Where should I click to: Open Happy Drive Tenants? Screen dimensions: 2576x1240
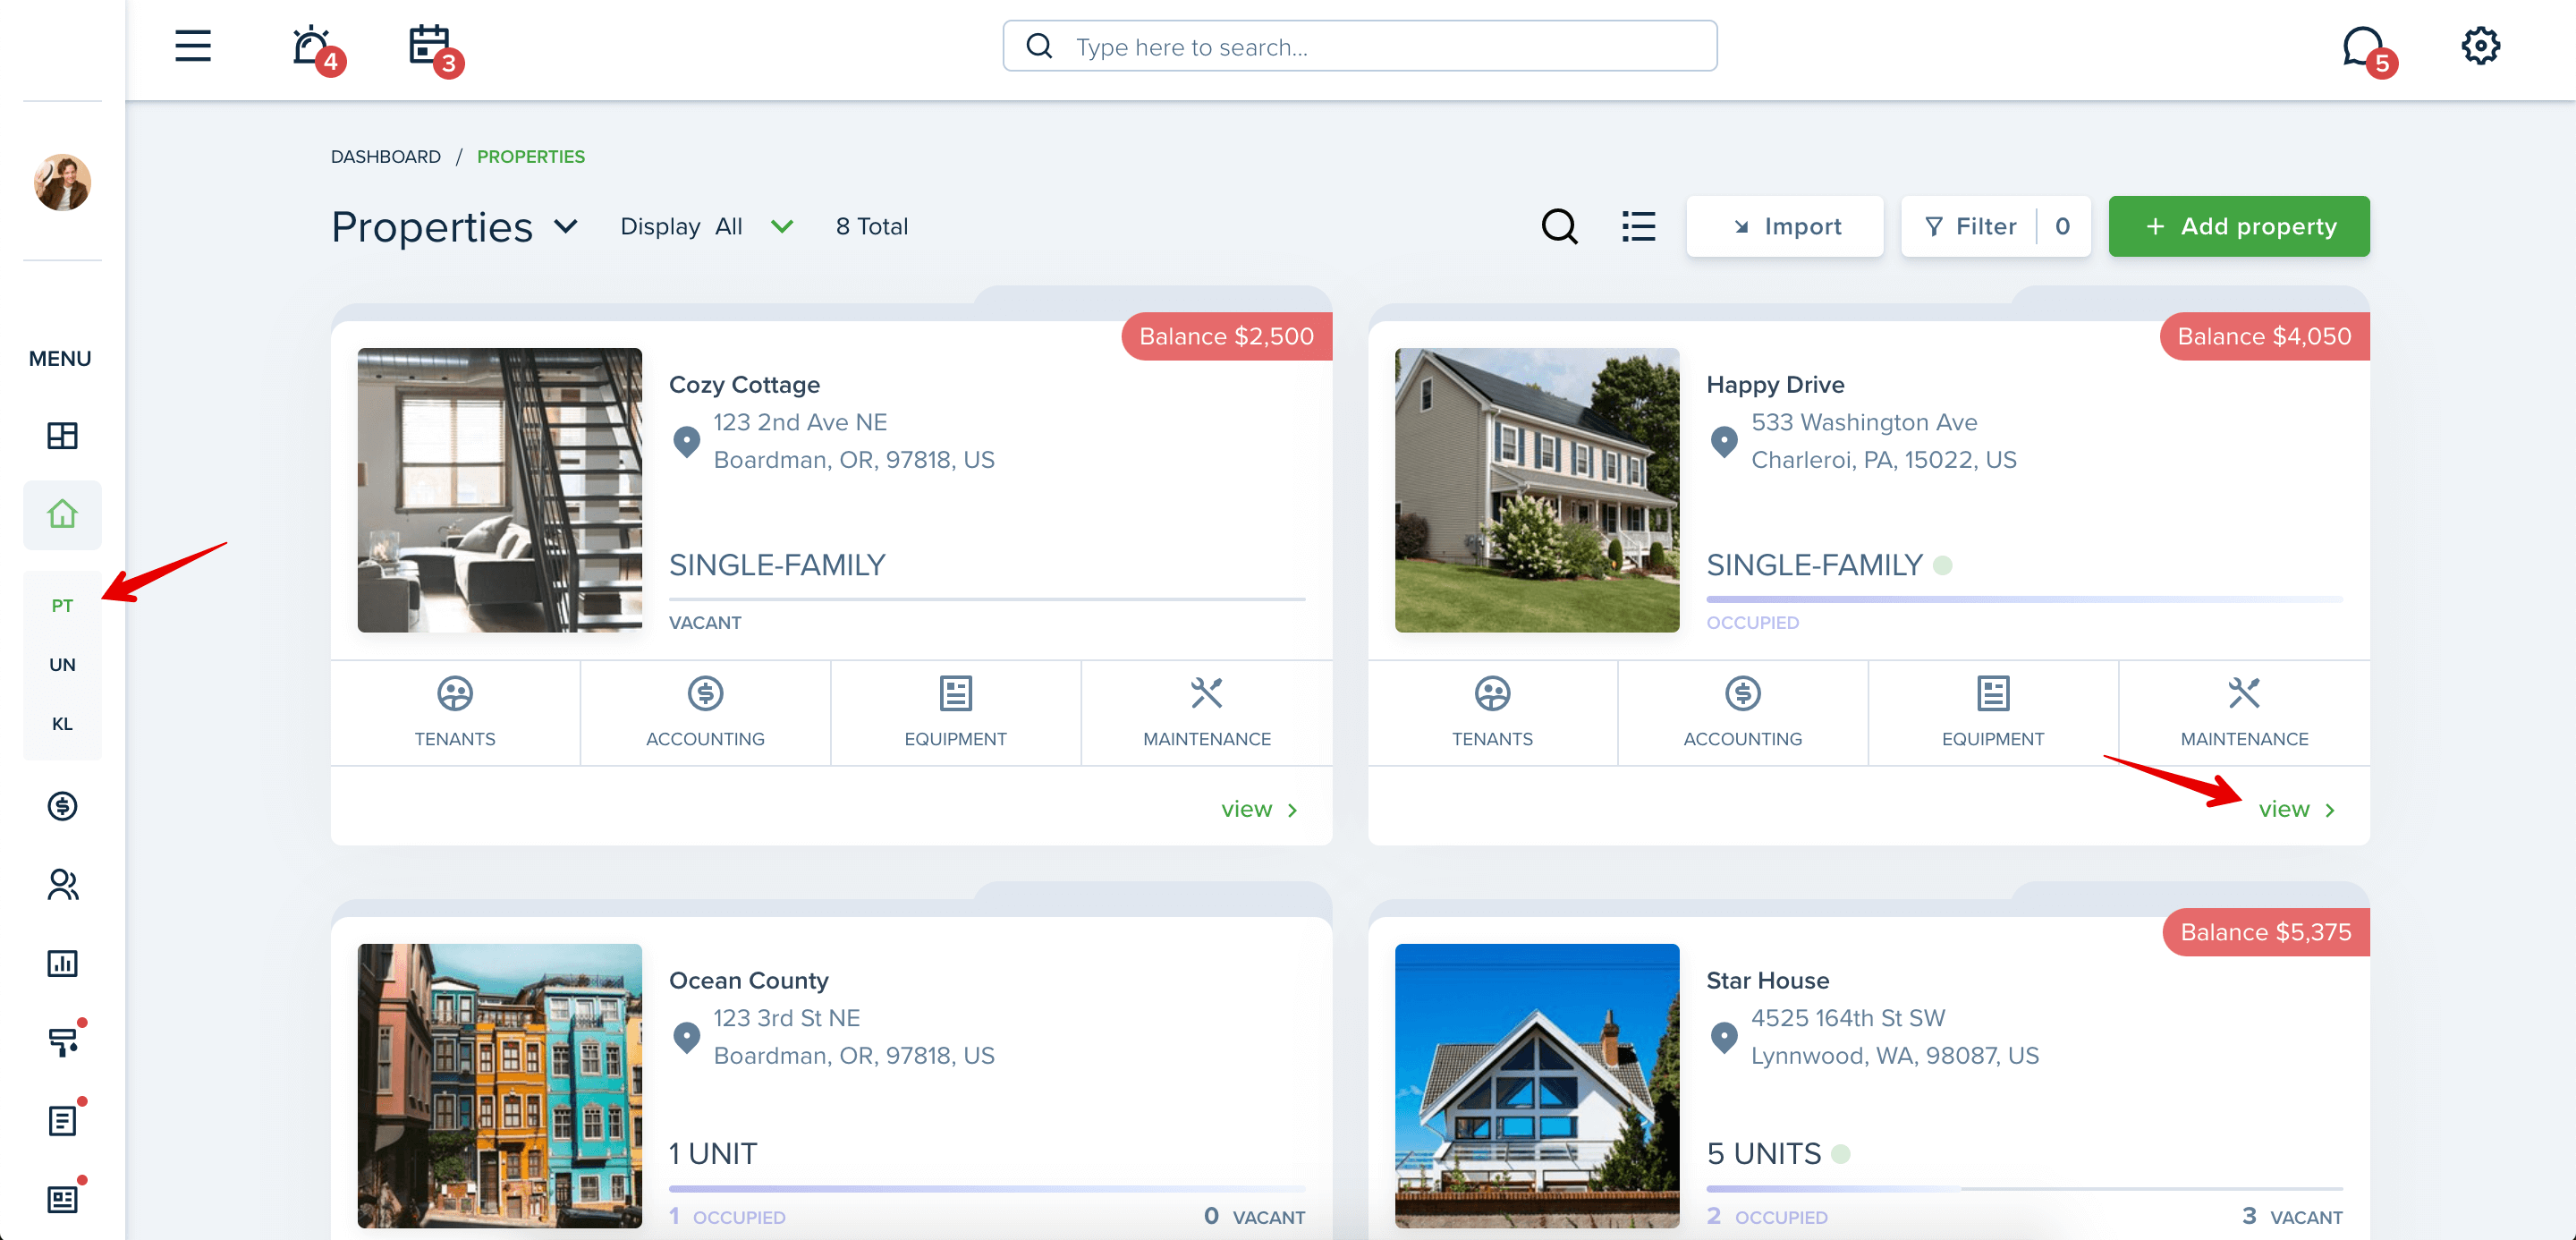[x=1492, y=713]
